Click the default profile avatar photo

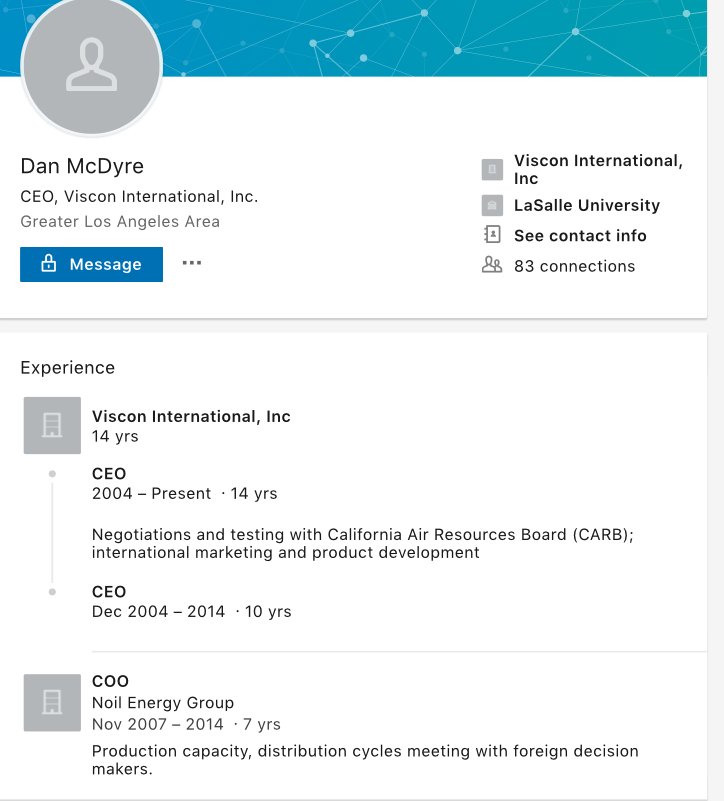pyautogui.click(x=91, y=65)
